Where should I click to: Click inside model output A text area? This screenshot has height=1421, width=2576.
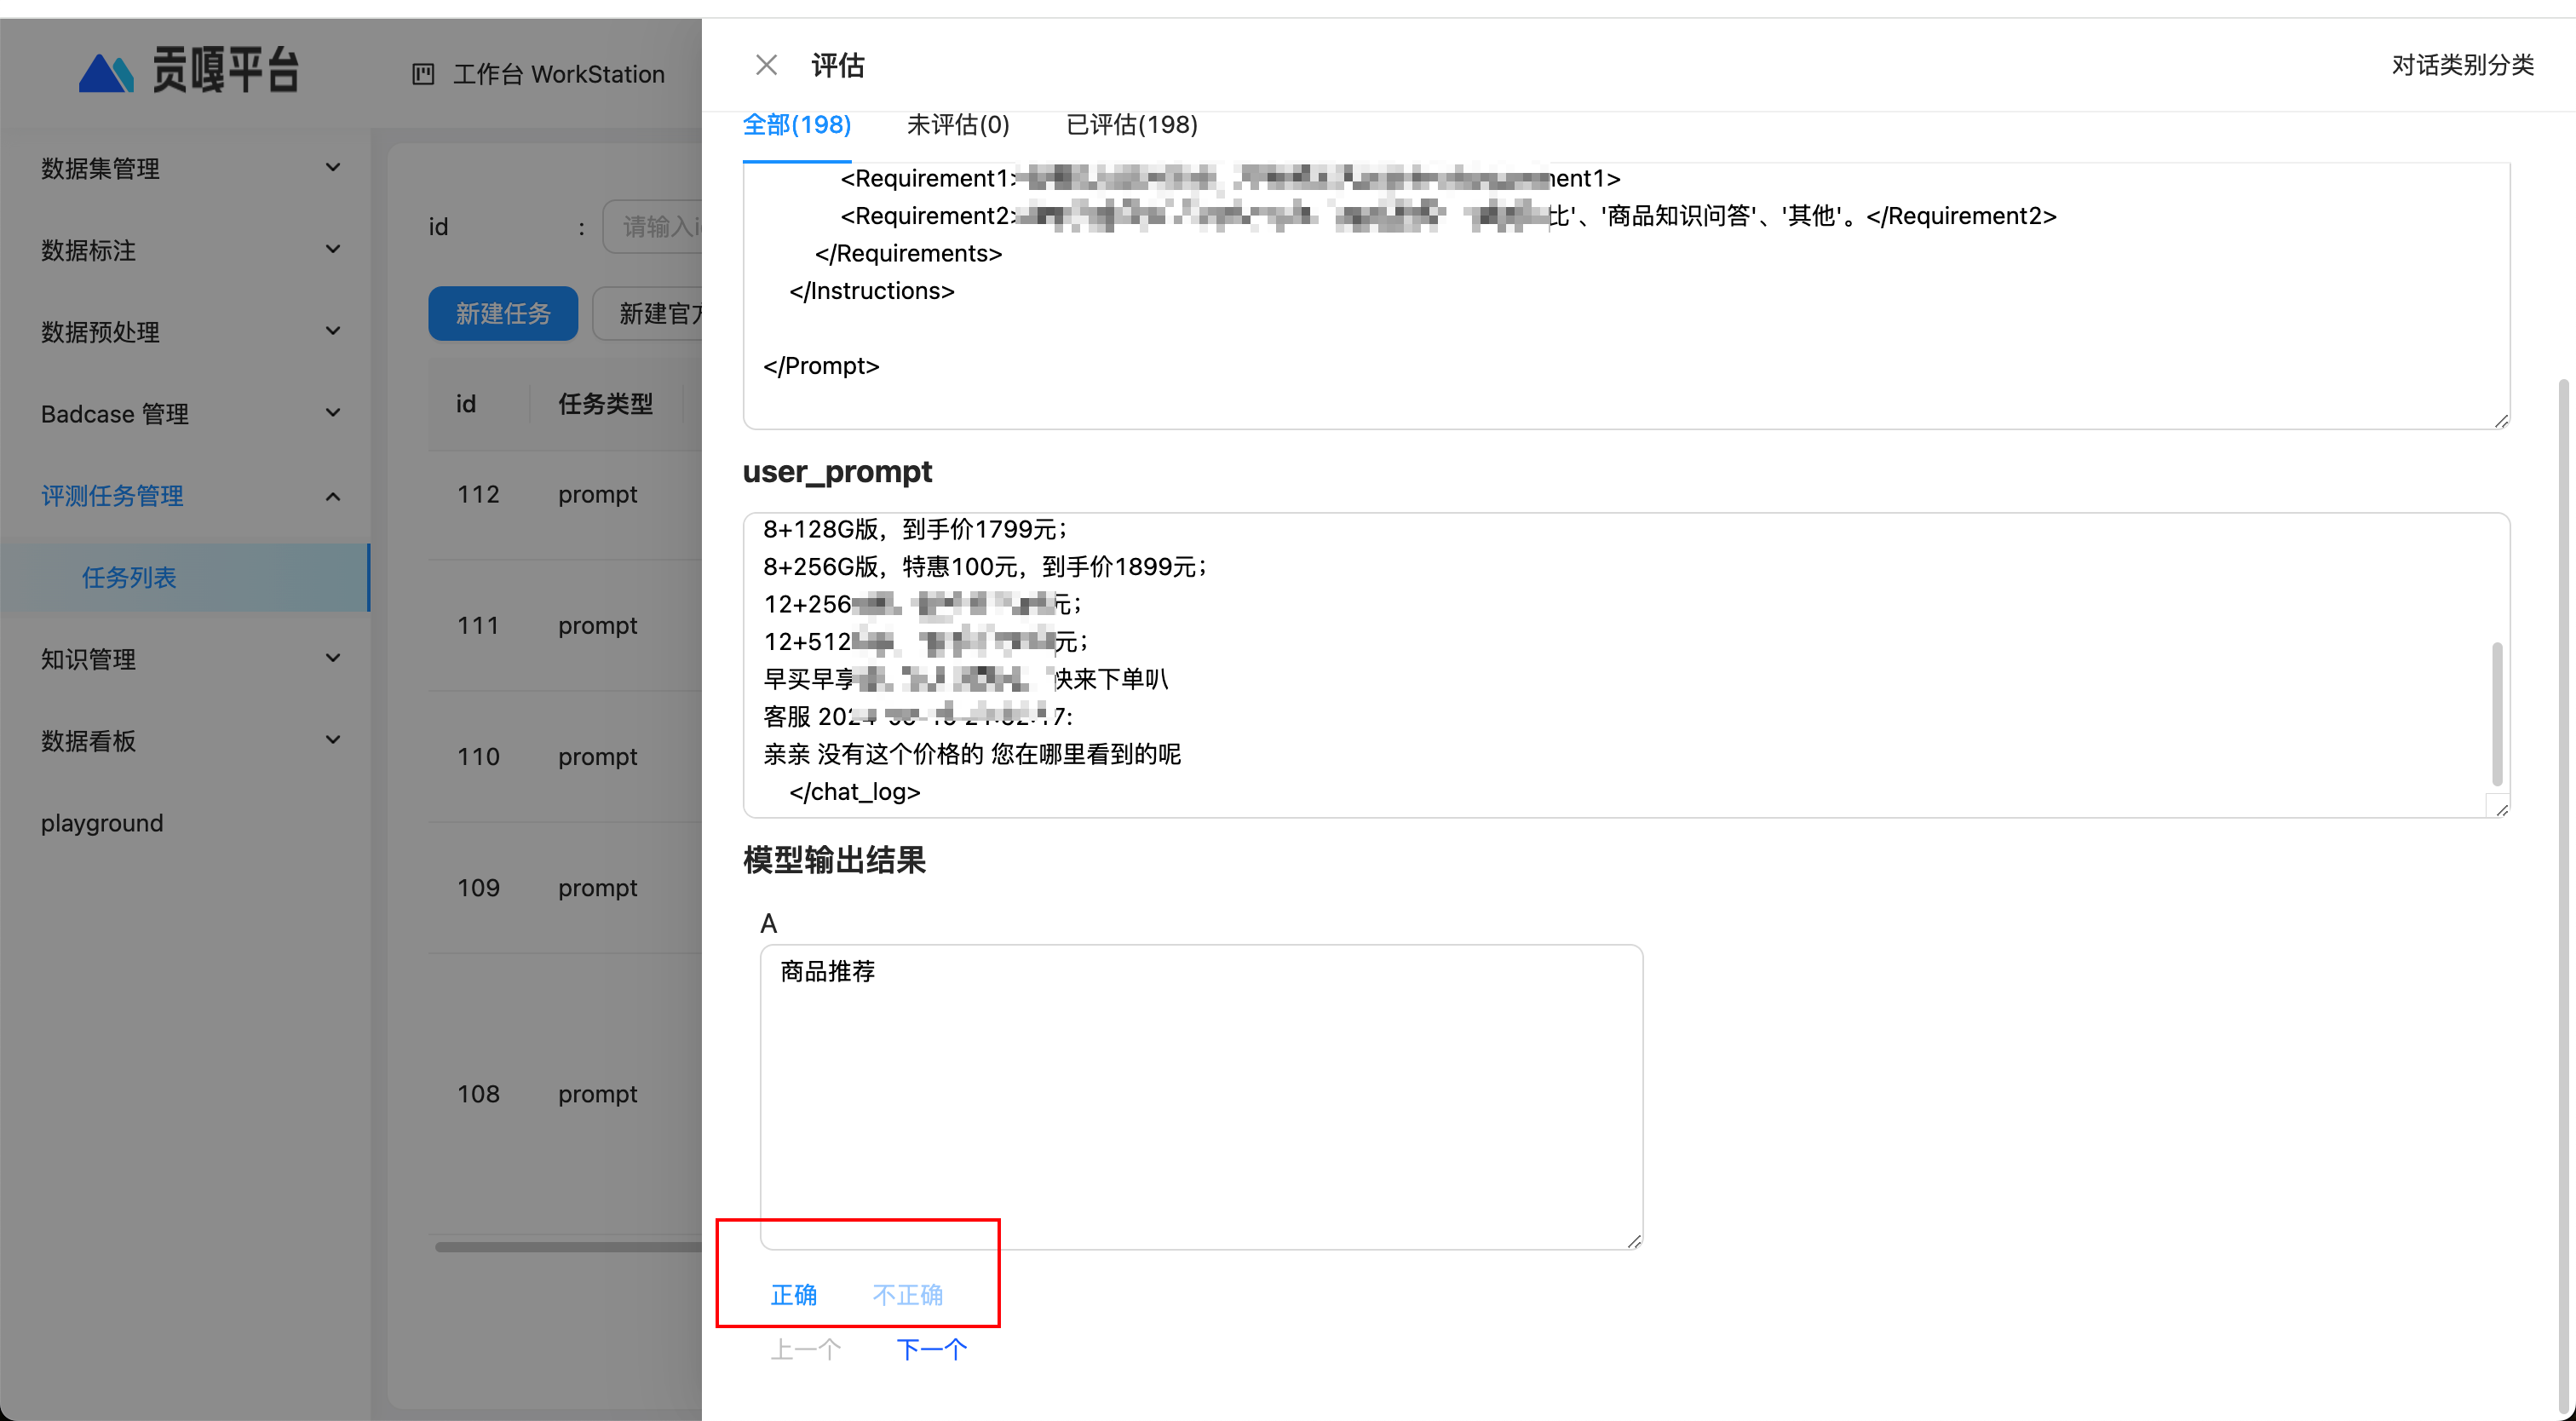coord(1201,1097)
